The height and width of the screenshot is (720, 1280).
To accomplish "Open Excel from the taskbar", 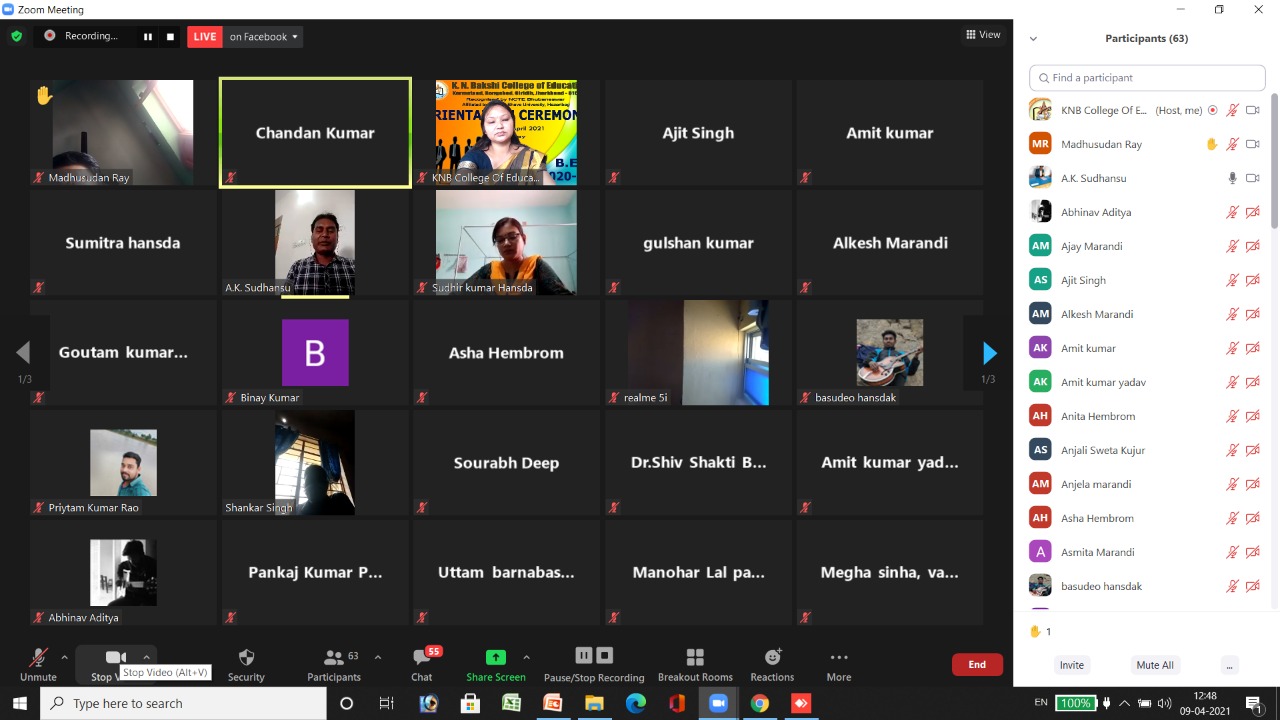I will (x=511, y=703).
